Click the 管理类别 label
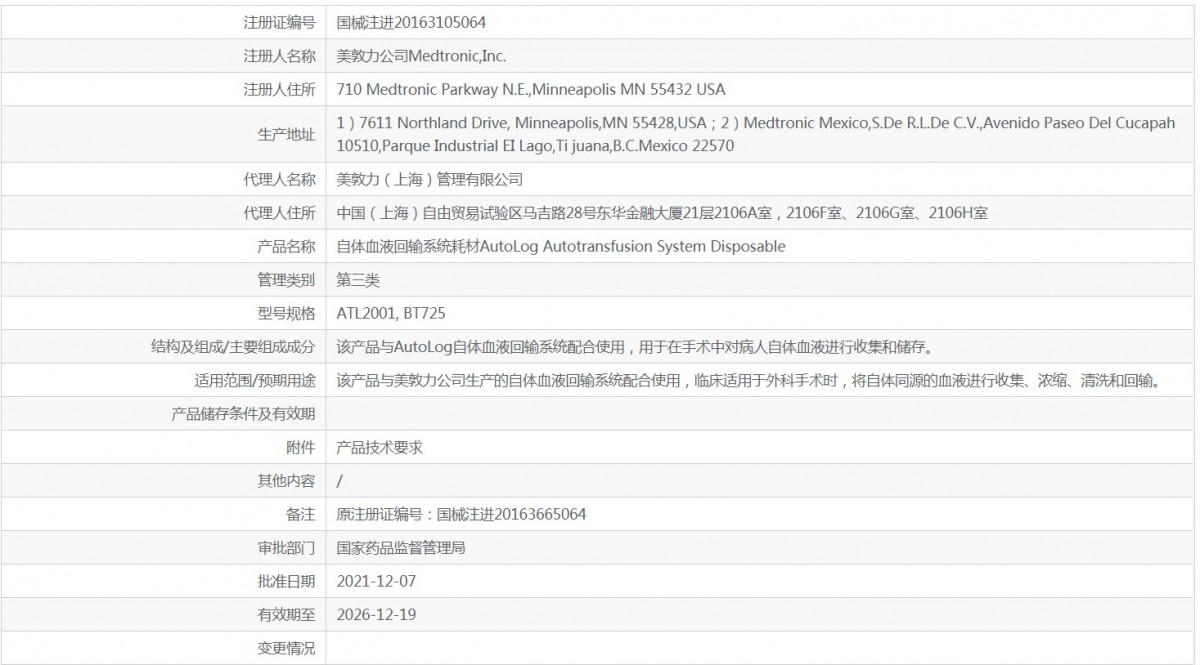Viewport: 1200px width, 665px height. pyautogui.click(x=286, y=280)
